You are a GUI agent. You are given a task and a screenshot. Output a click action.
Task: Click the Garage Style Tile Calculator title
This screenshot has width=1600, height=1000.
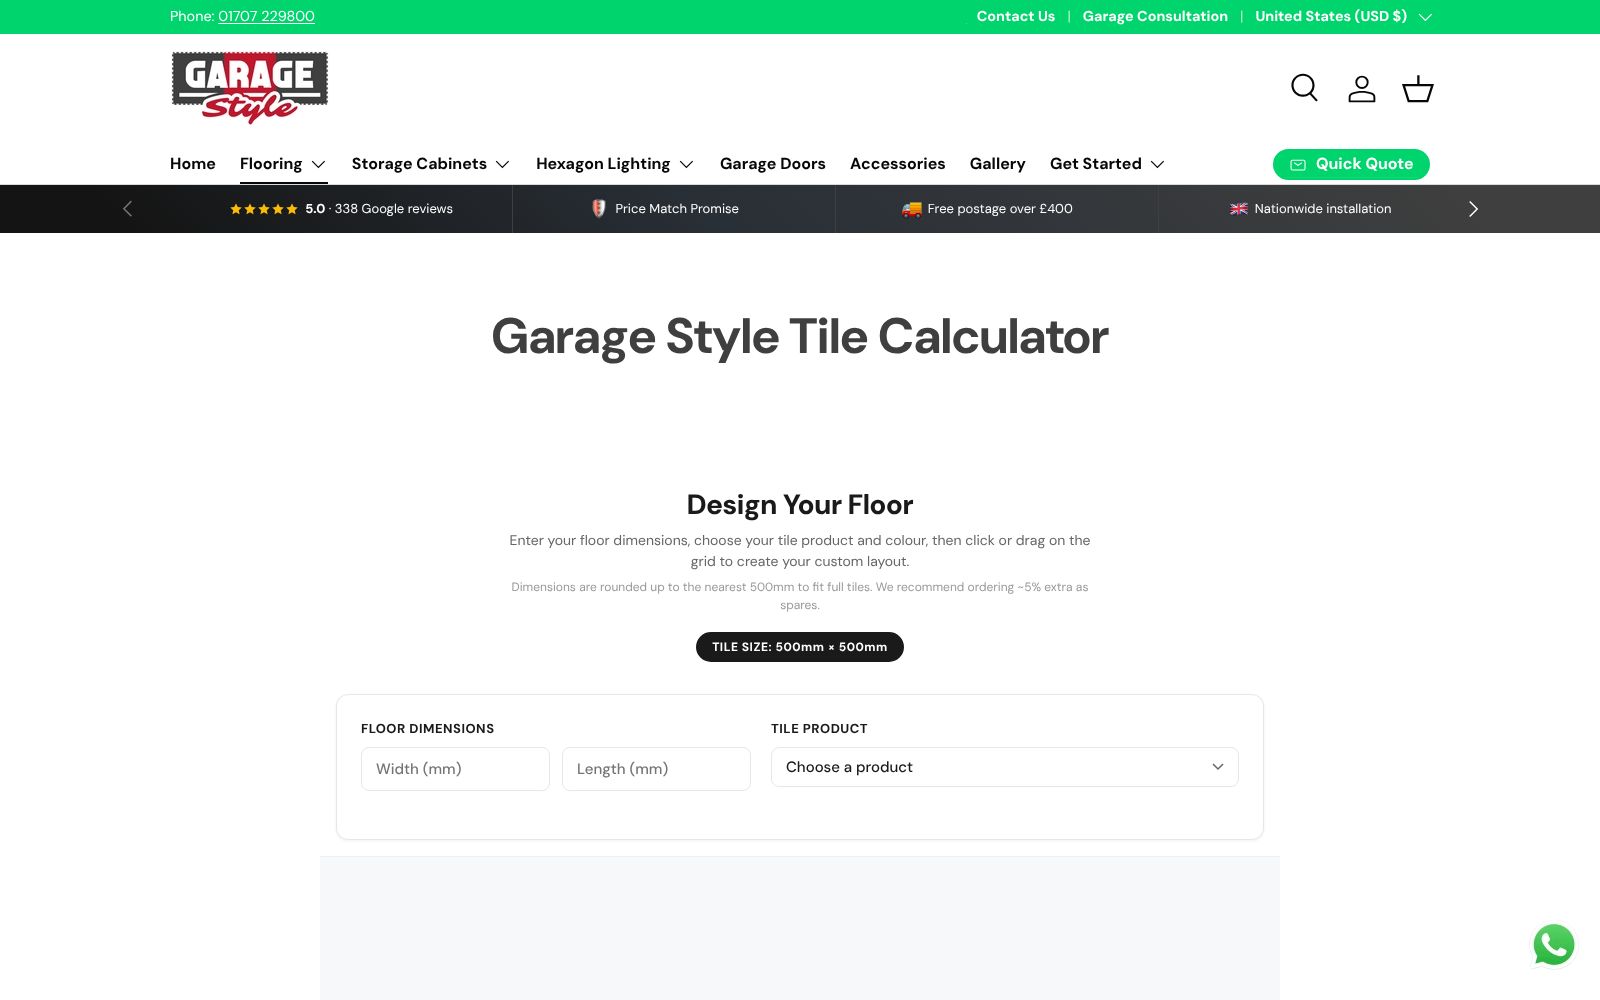tap(800, 337)
